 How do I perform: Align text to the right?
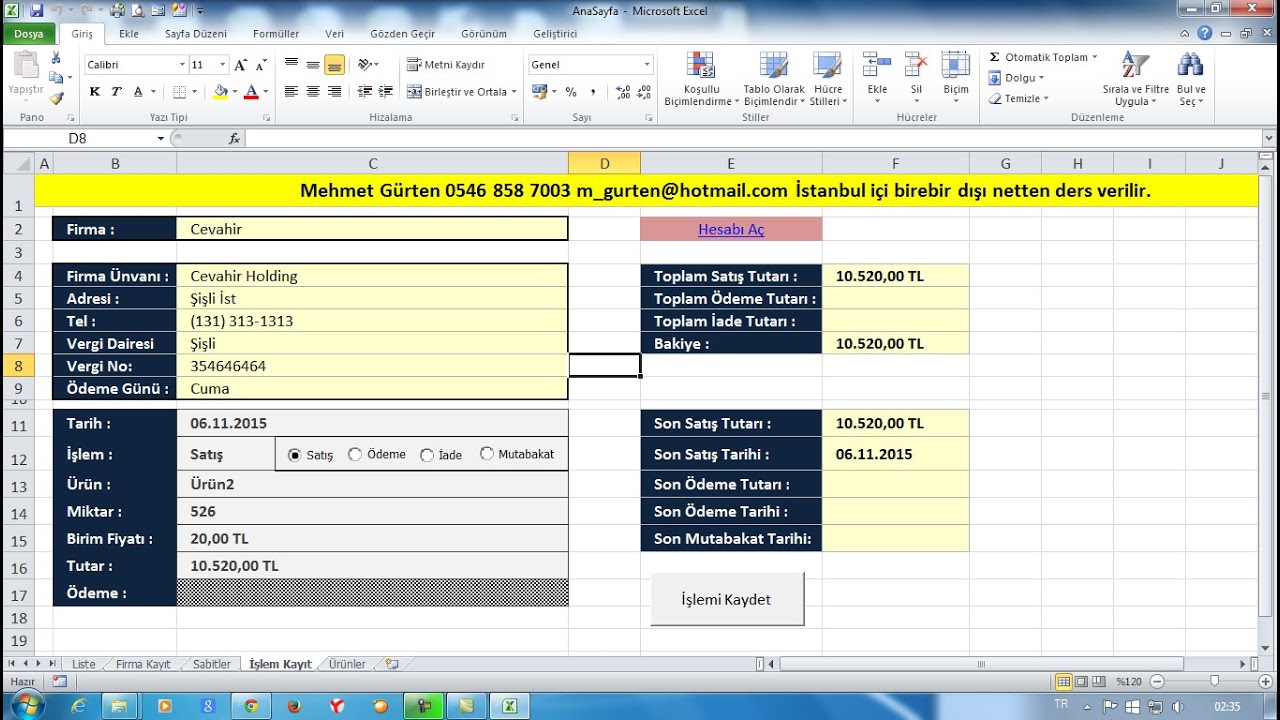[x=334, y=91]
